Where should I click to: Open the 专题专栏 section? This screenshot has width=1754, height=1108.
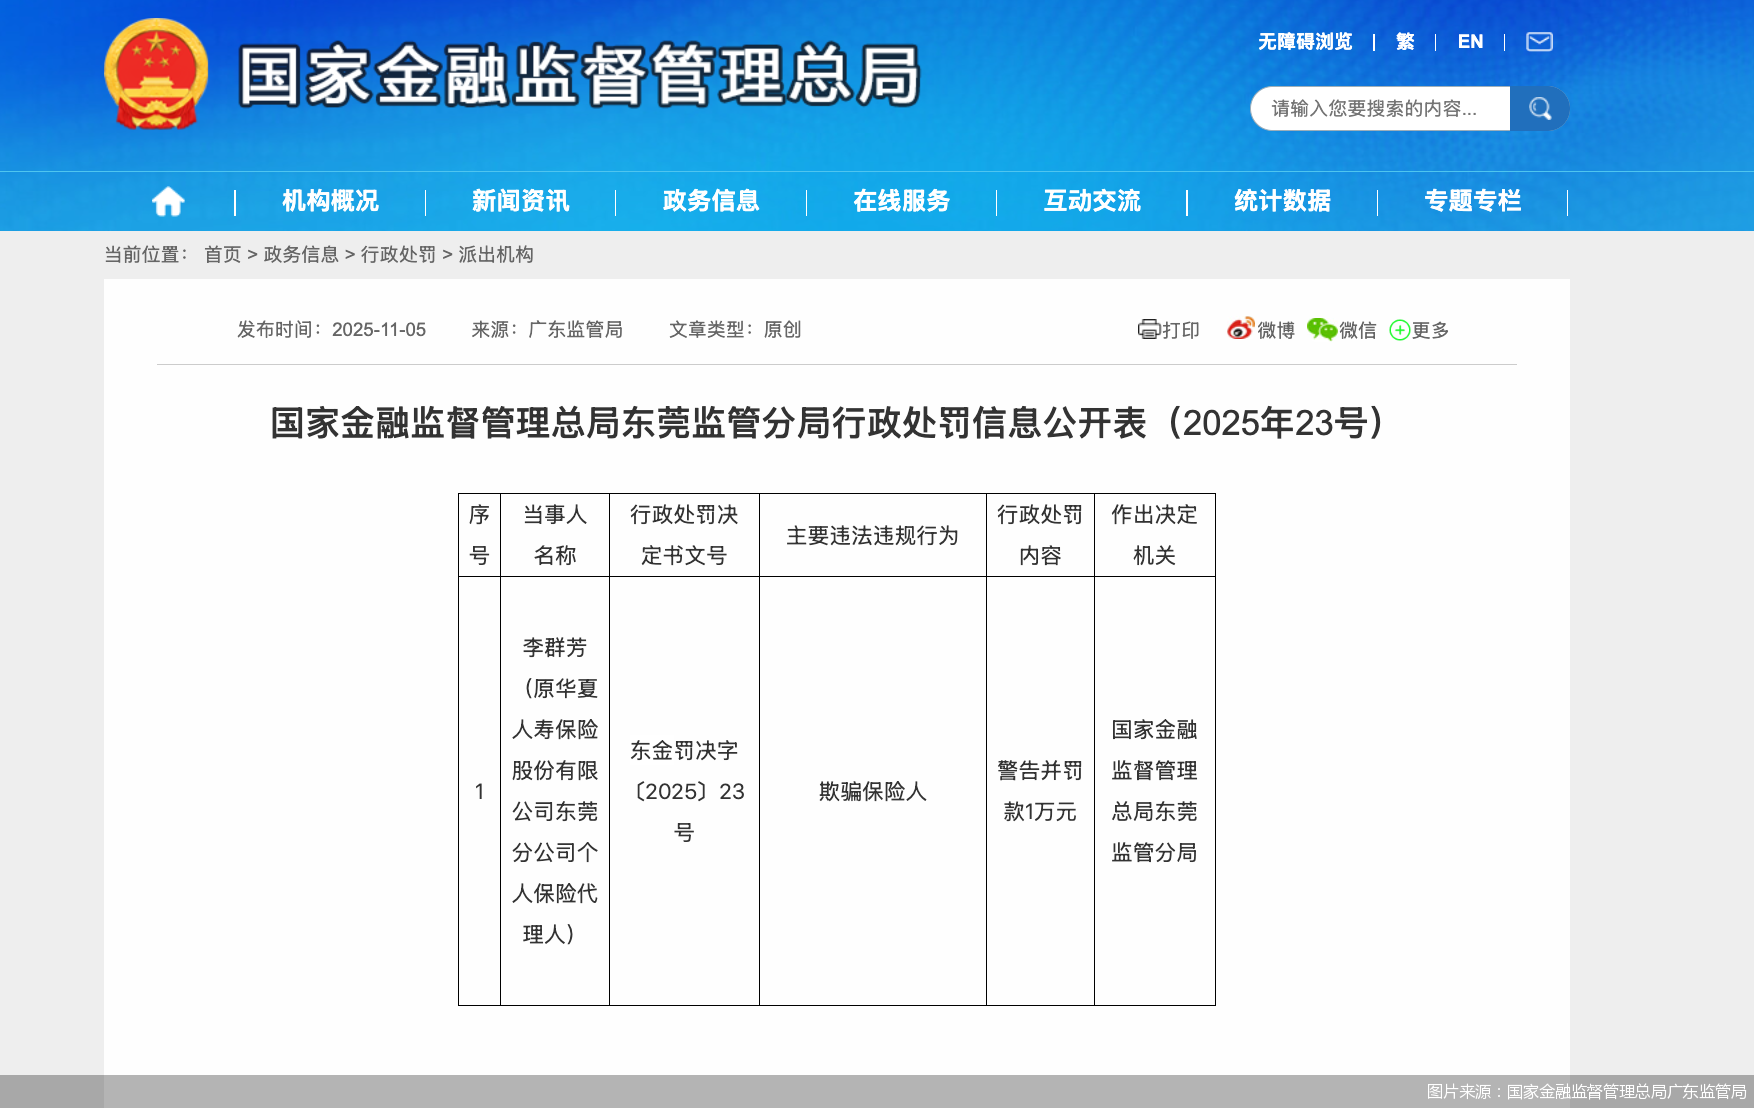1472,200
